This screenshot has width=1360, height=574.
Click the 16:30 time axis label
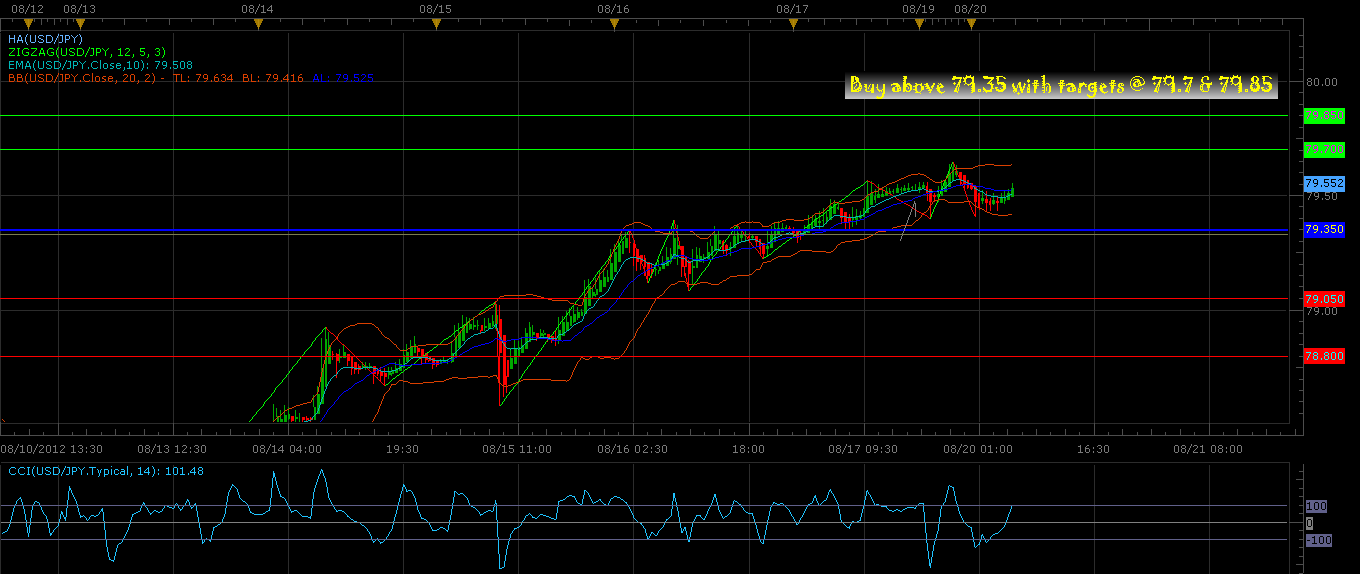click(x=1093, y=449)
